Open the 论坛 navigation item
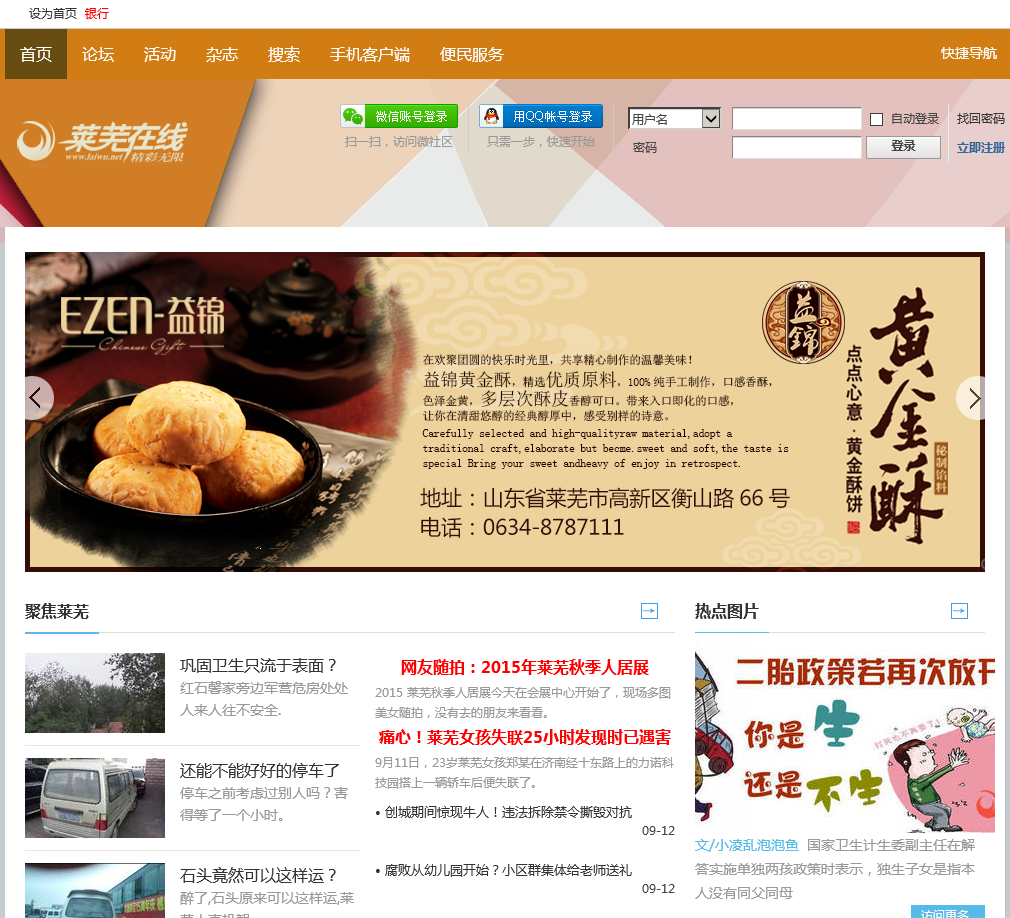1010x918 pixels. tap(98, 54)
